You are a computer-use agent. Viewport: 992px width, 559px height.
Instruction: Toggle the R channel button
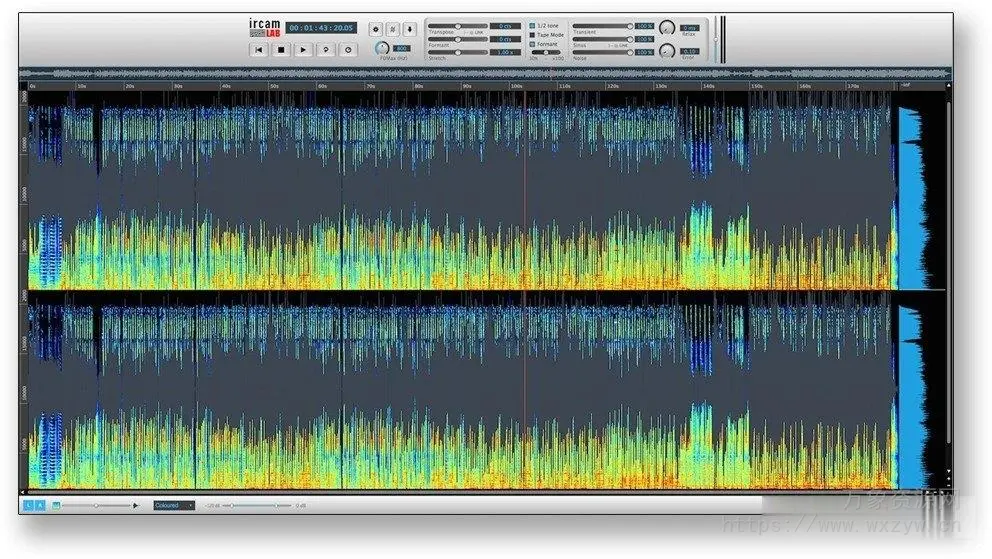39,505
